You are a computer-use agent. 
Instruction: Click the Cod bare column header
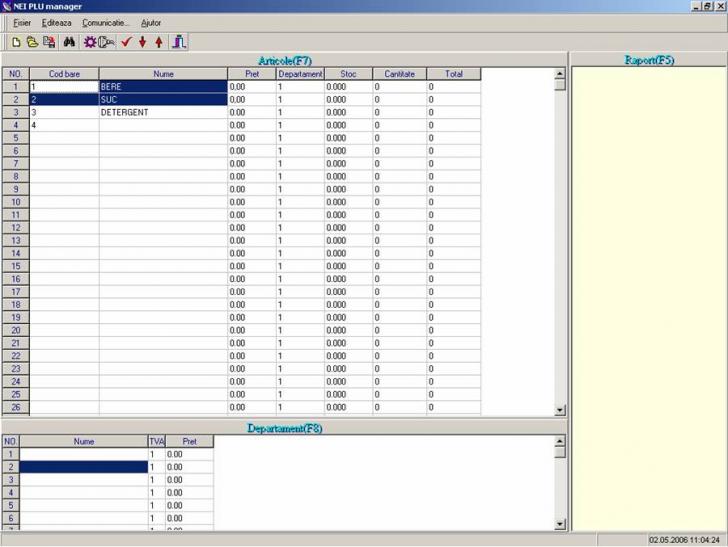point(63,74)
